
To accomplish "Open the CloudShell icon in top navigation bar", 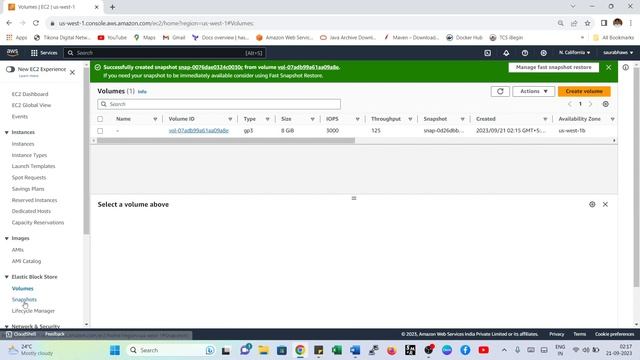I will (x=487, y=53).
